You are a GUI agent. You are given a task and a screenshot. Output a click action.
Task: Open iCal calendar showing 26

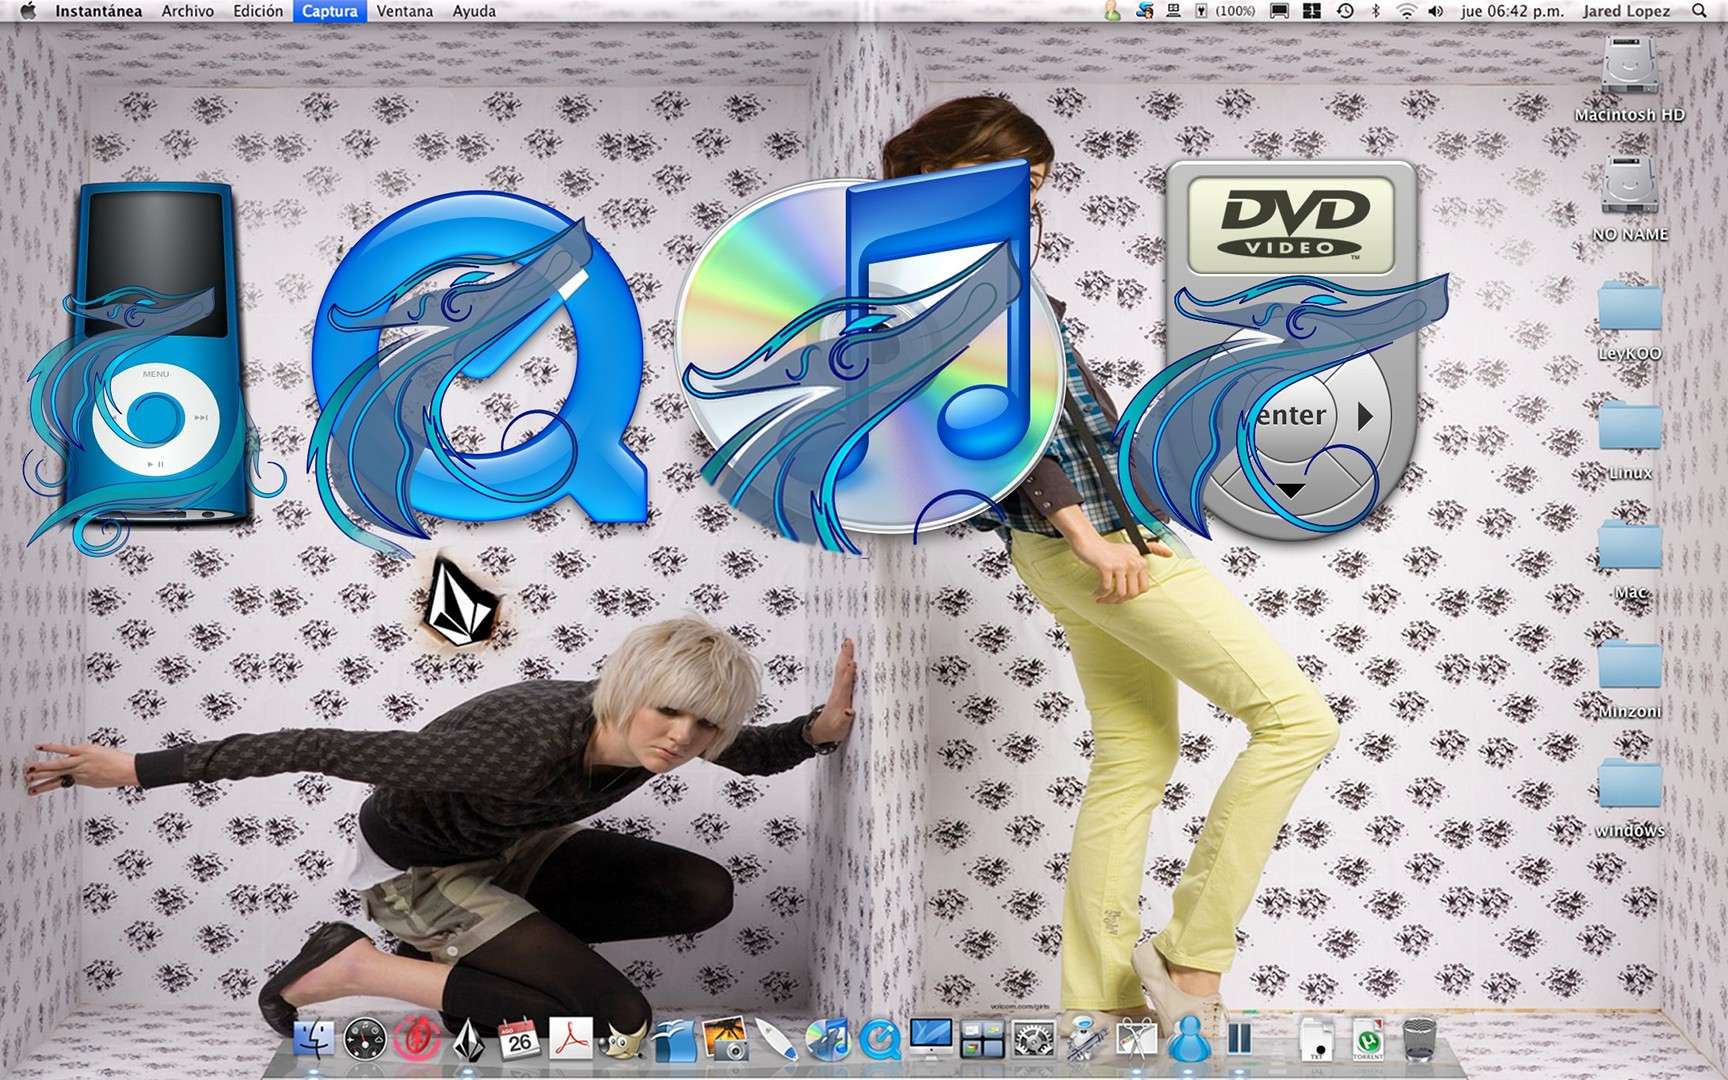(519, 1040)
